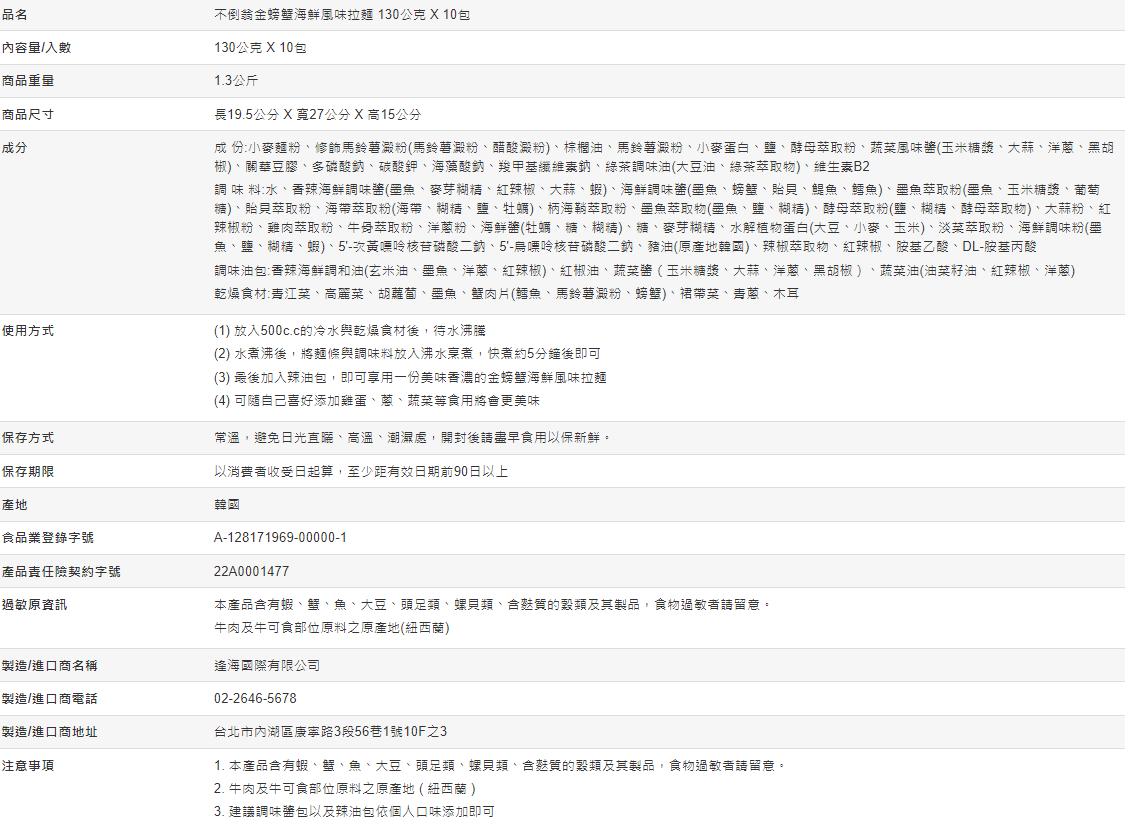Screen dimensions: 1129x824
Task: Click the 保存期限 row label
Action: click(28, 471)
